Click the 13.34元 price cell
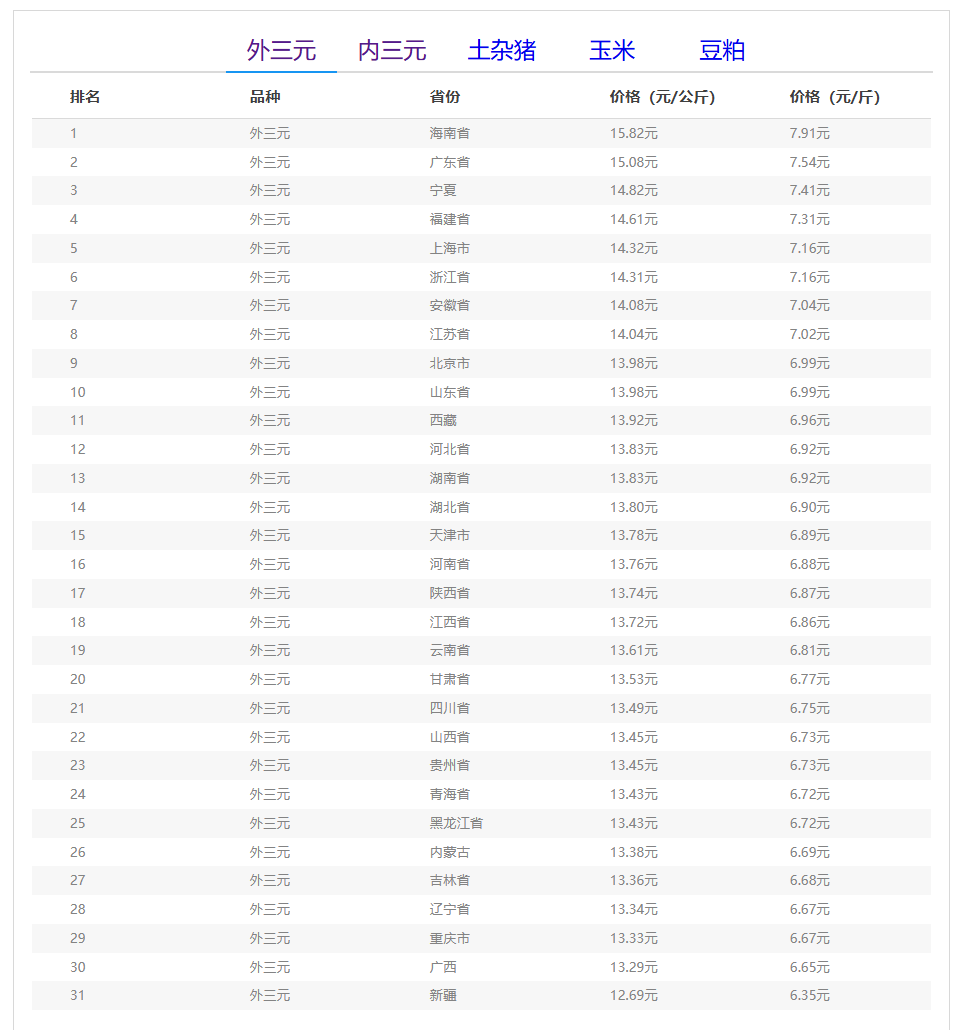The height and width of the screenshot is (1030, 965). pyautogui.click(x=634, y=909)
